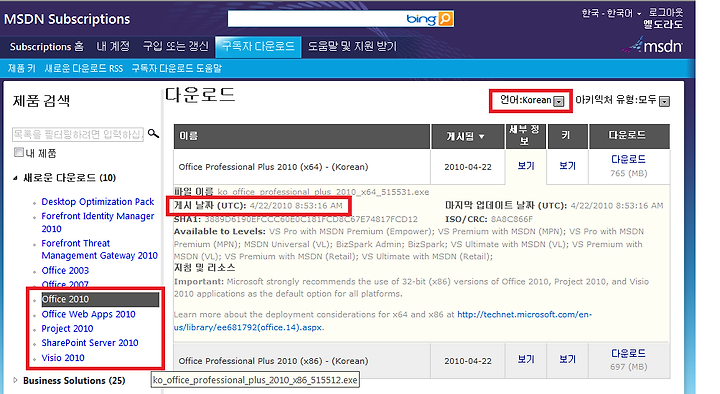This screenshot has height=394, width=720.
Task: Click 다운로드 for Office Professional Plus x86
Action: tap(628, 353)
